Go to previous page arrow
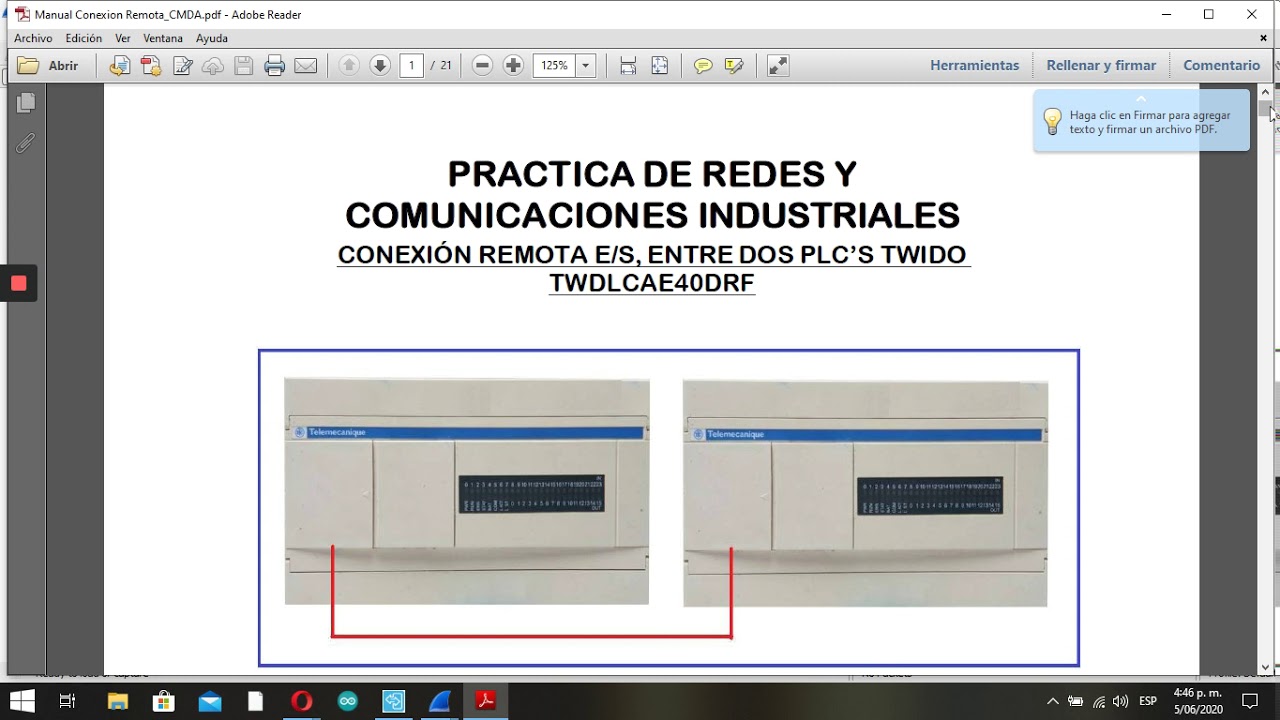The height and width of the screenshot is (720, 1280). tap(349, 66)
